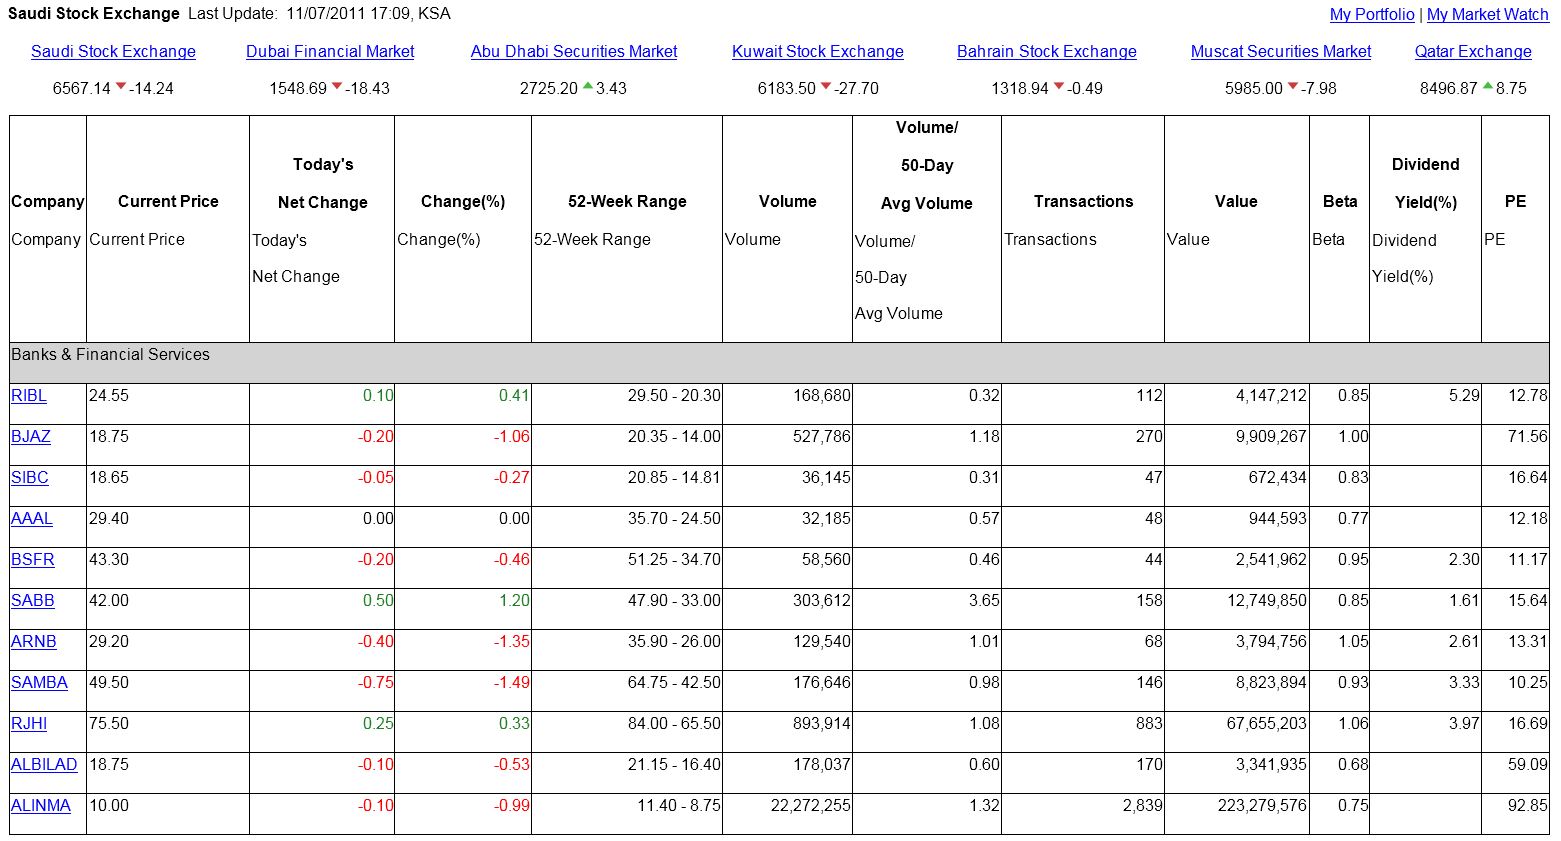The height and width of the screenshot is (841, 1561).
Task: Switch to Dubai Financial Market
Action: pos(330,51)
